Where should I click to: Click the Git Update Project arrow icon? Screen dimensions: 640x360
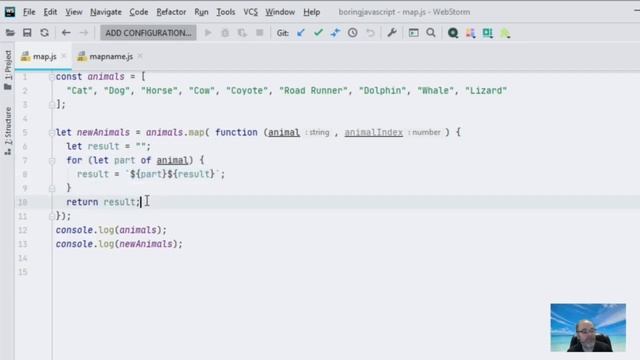(301, 33)
